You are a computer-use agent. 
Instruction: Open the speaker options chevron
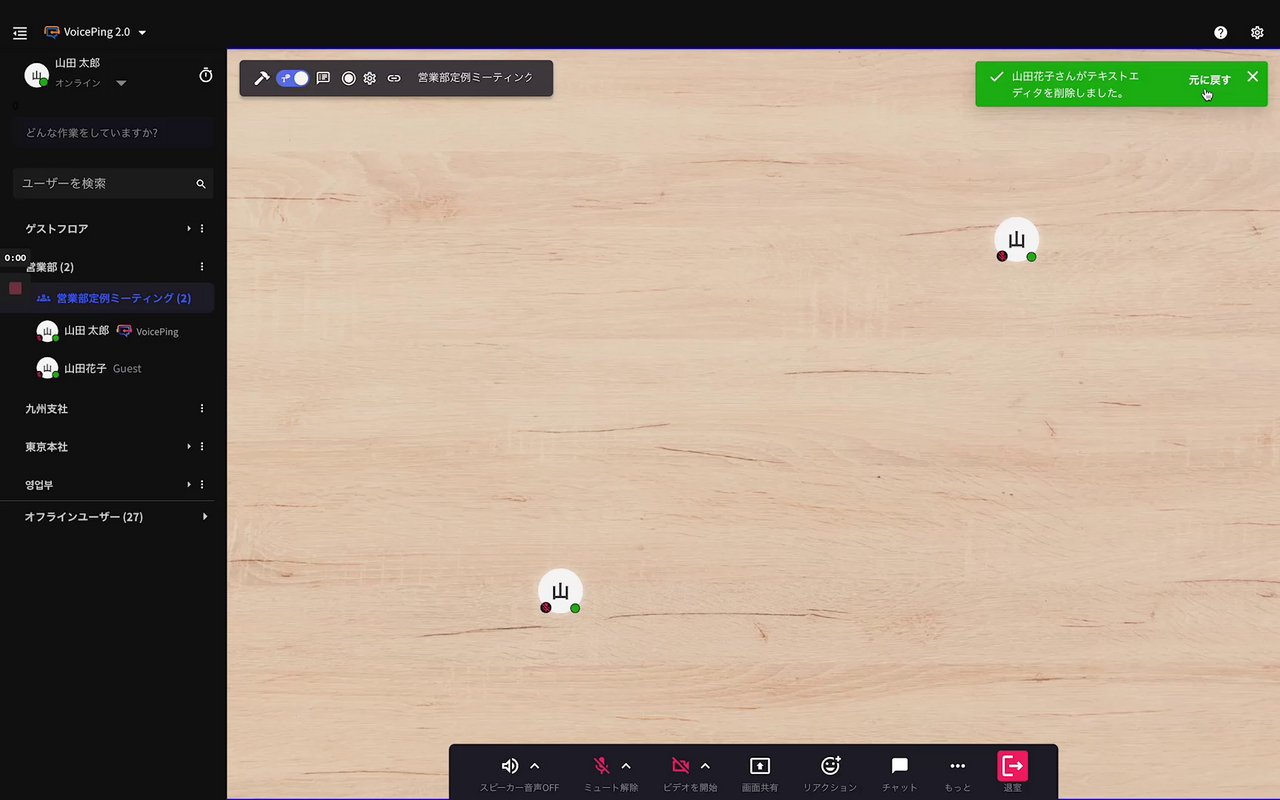535,766
